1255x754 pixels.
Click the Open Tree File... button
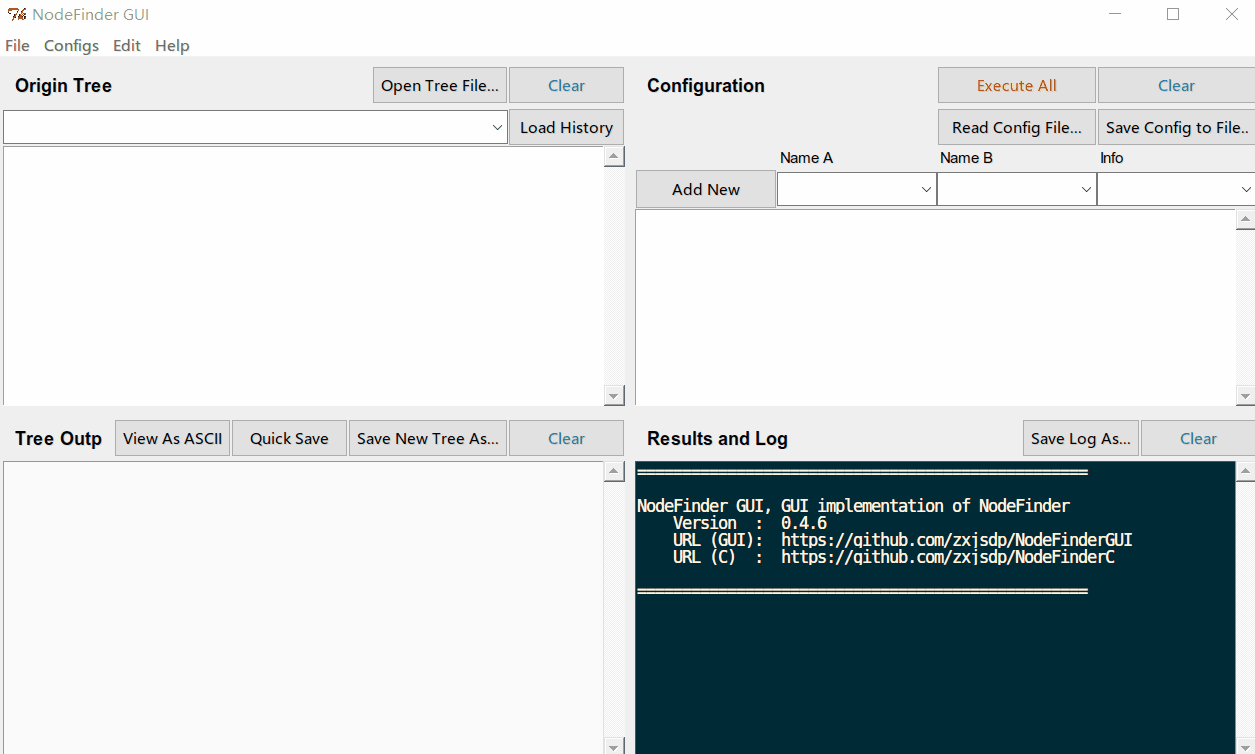(x=440, y=86)
